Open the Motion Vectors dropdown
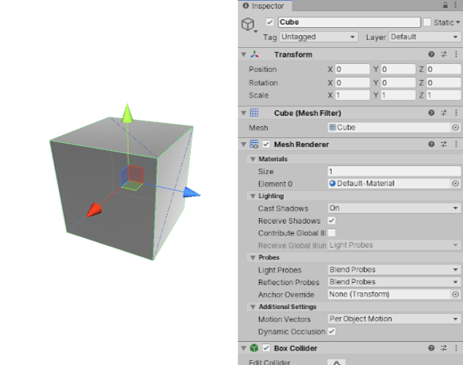 (x=394, y=319)
